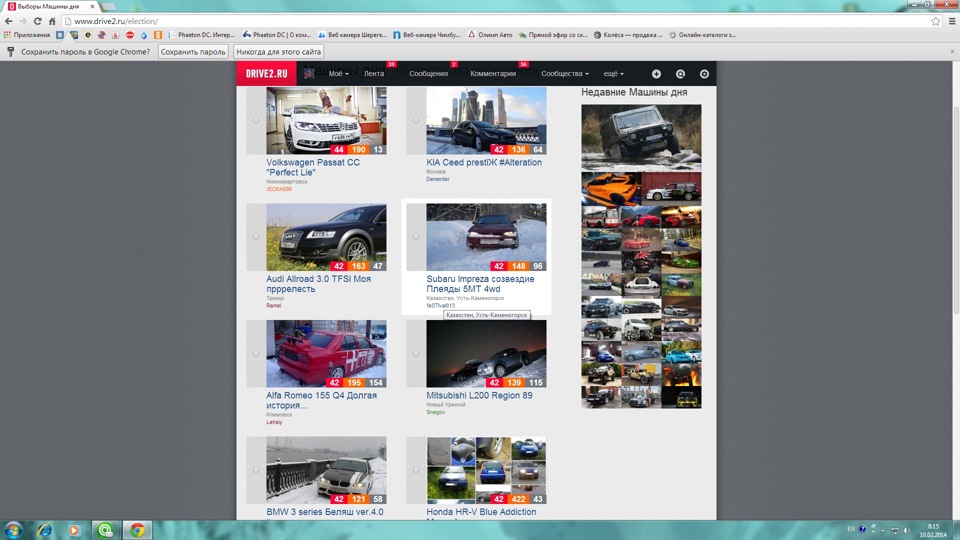960x540 pixels.
Task: Expand the "Сообщества" dropdown
Action: pyautogui.click(x=565, y=74)
